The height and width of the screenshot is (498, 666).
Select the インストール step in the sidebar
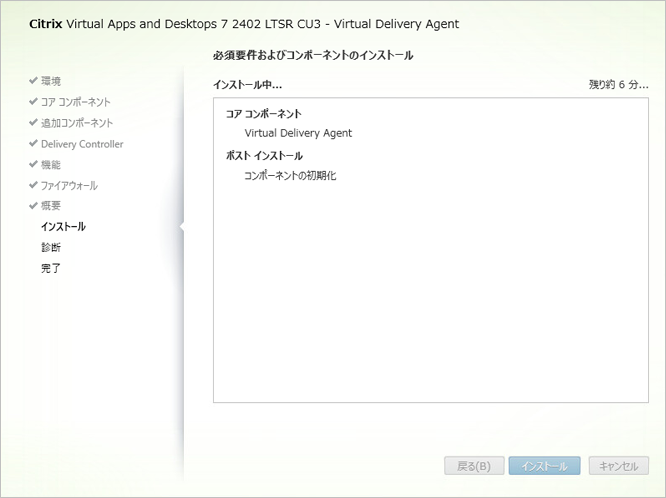[x=63, y=227]
